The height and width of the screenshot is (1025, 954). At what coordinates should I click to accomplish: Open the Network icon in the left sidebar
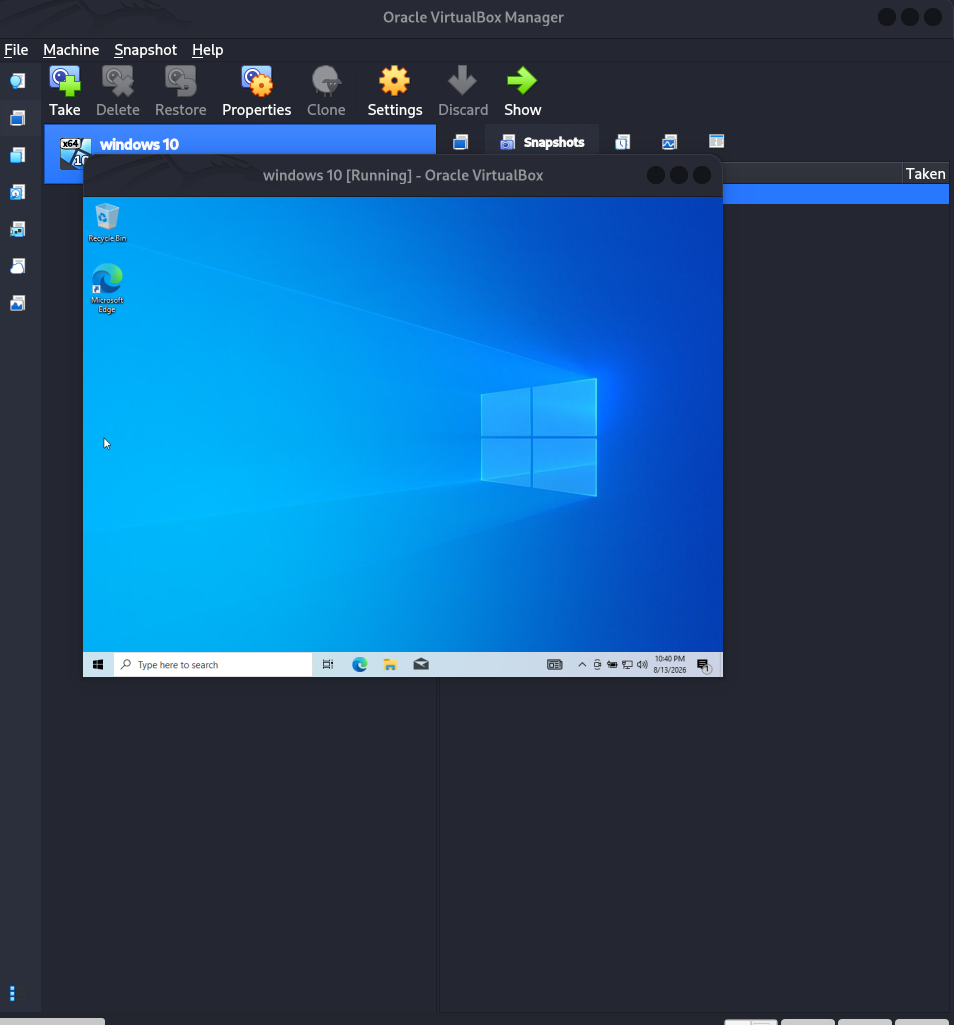click(18, 229)
